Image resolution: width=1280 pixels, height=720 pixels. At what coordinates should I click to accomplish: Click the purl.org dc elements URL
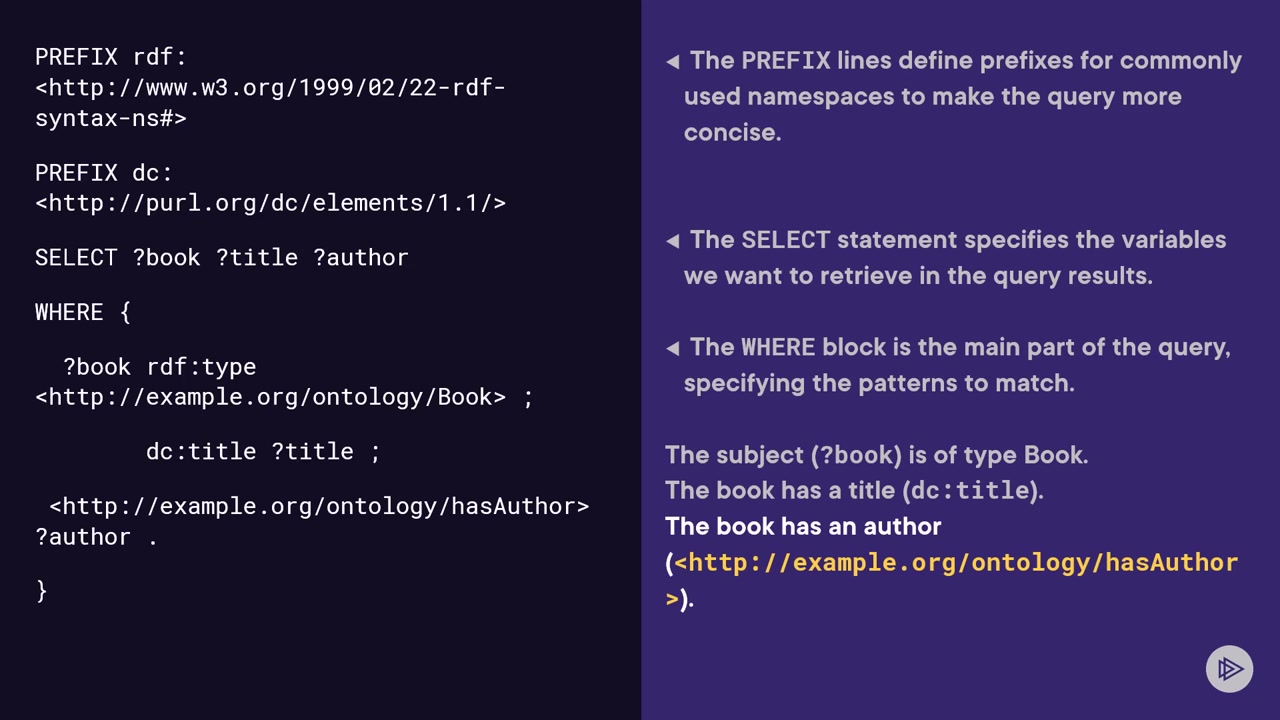pos(270,203)
